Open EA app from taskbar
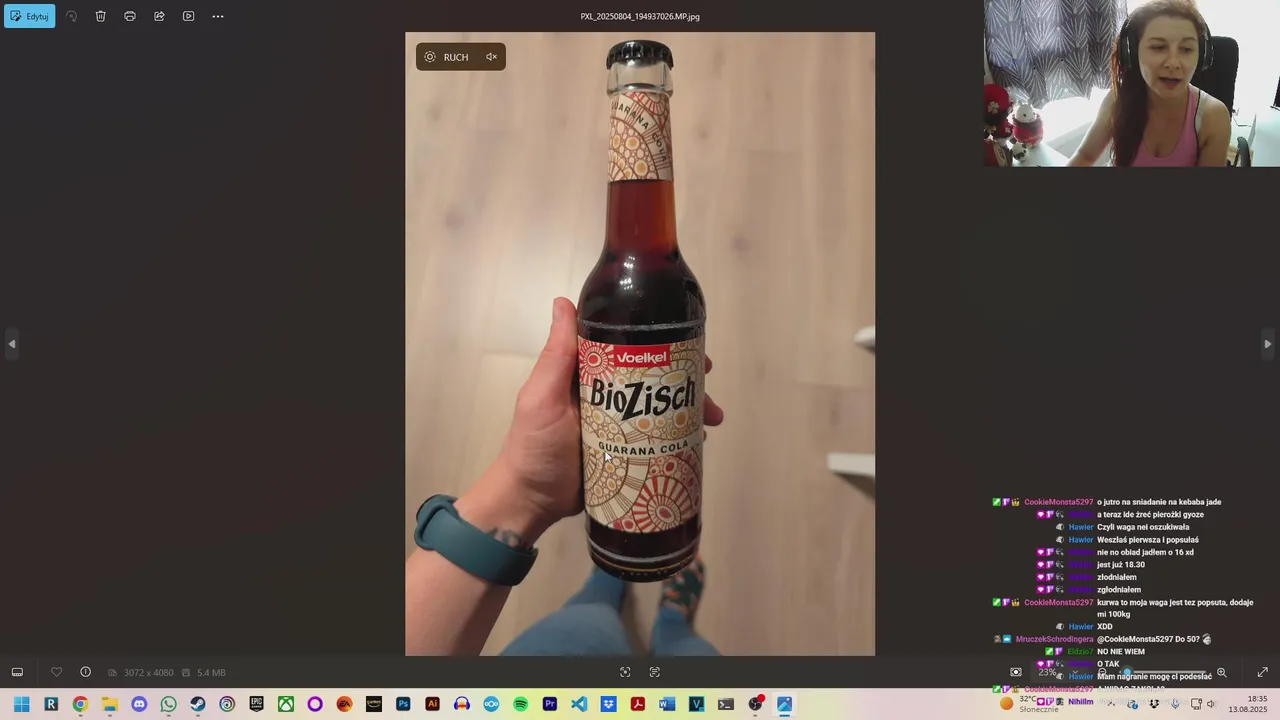This screenshot has width=1280, height=720. coord(344,704)
